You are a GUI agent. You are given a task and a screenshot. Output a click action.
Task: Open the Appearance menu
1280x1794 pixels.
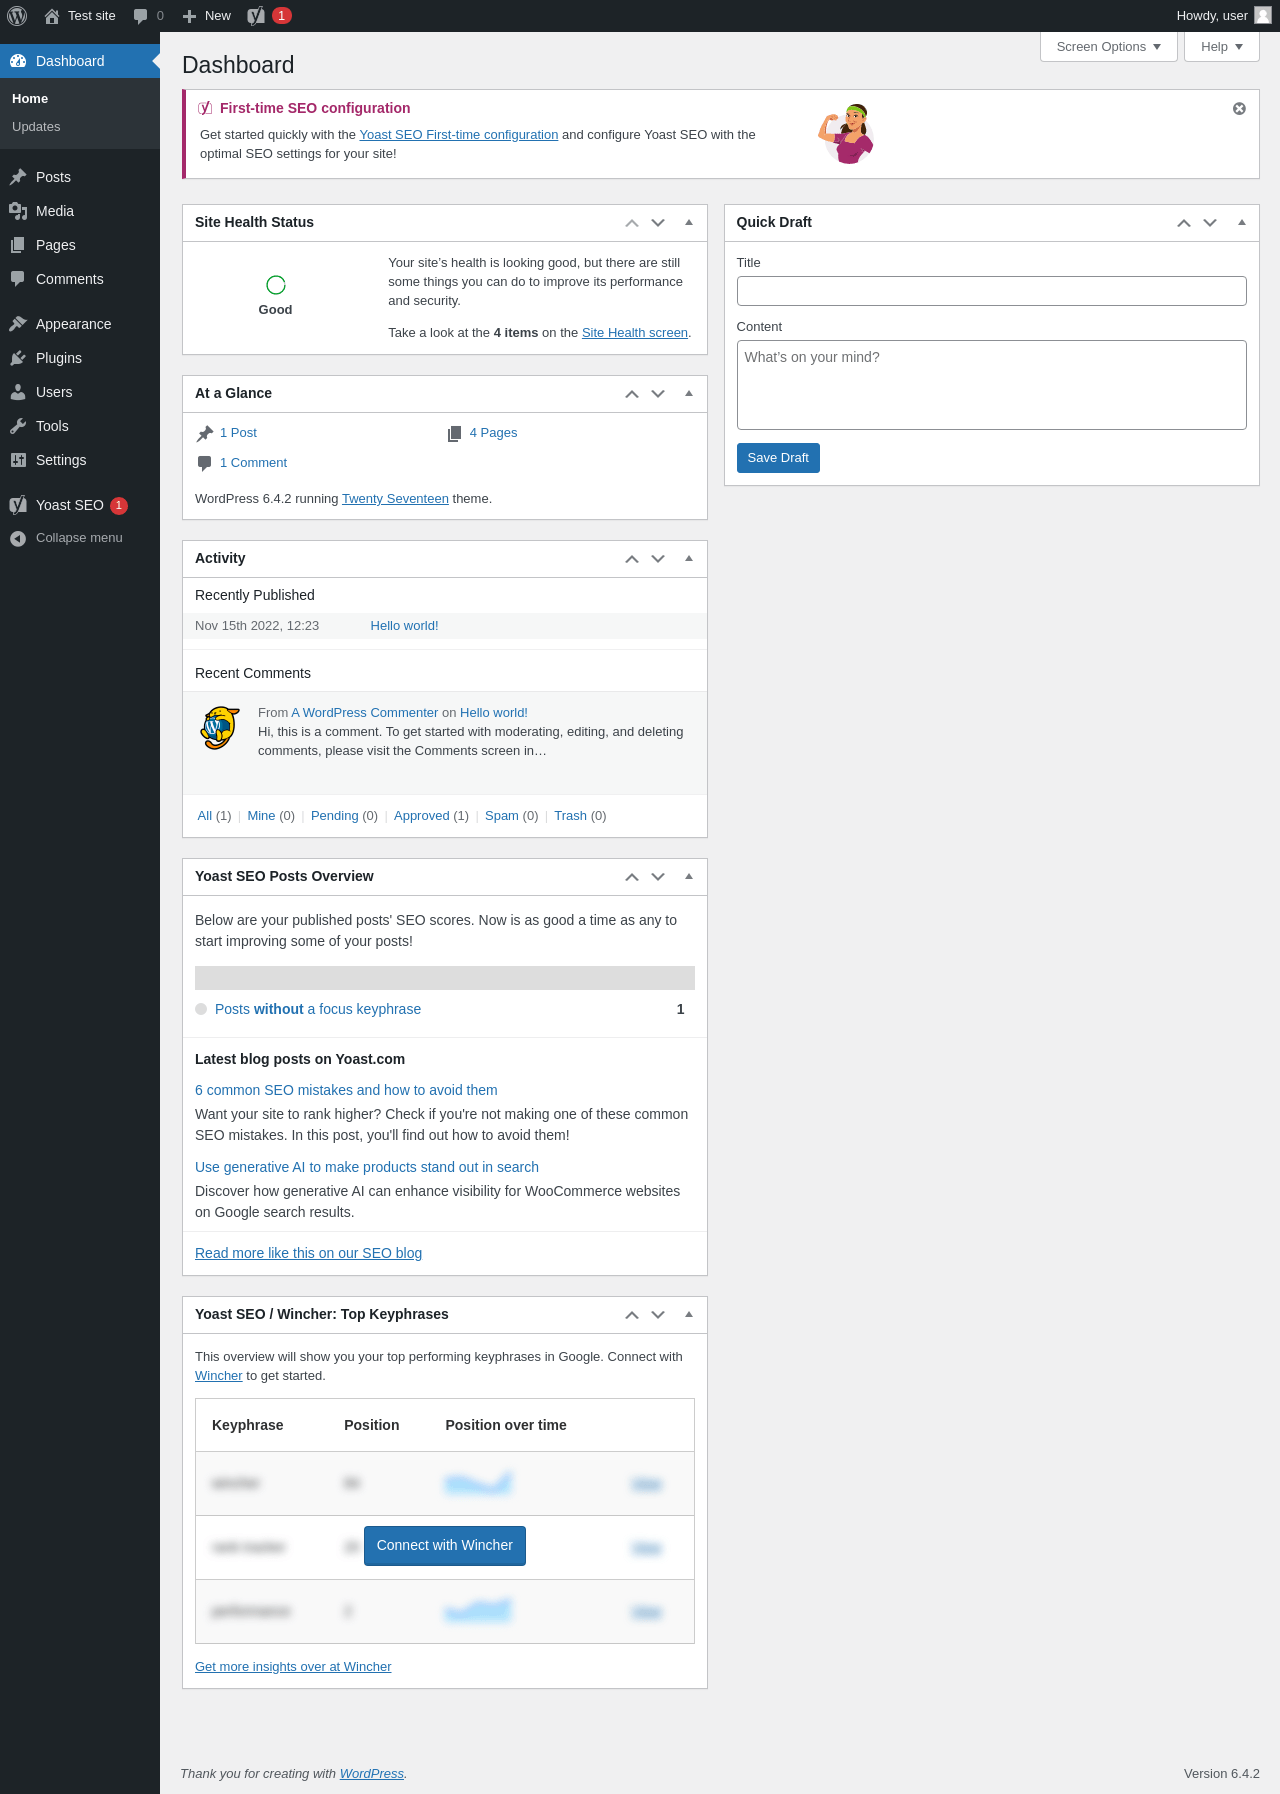(x=80, y=324)
